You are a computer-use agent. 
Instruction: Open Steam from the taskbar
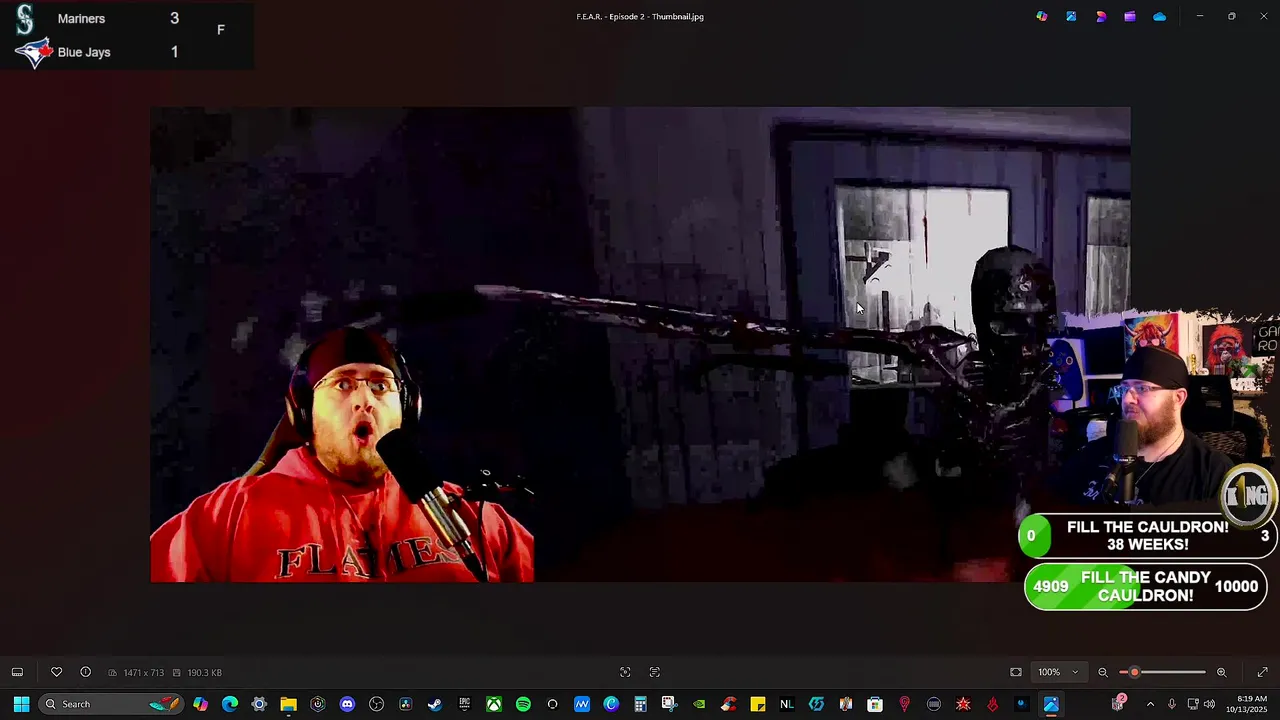click(435, 704)
